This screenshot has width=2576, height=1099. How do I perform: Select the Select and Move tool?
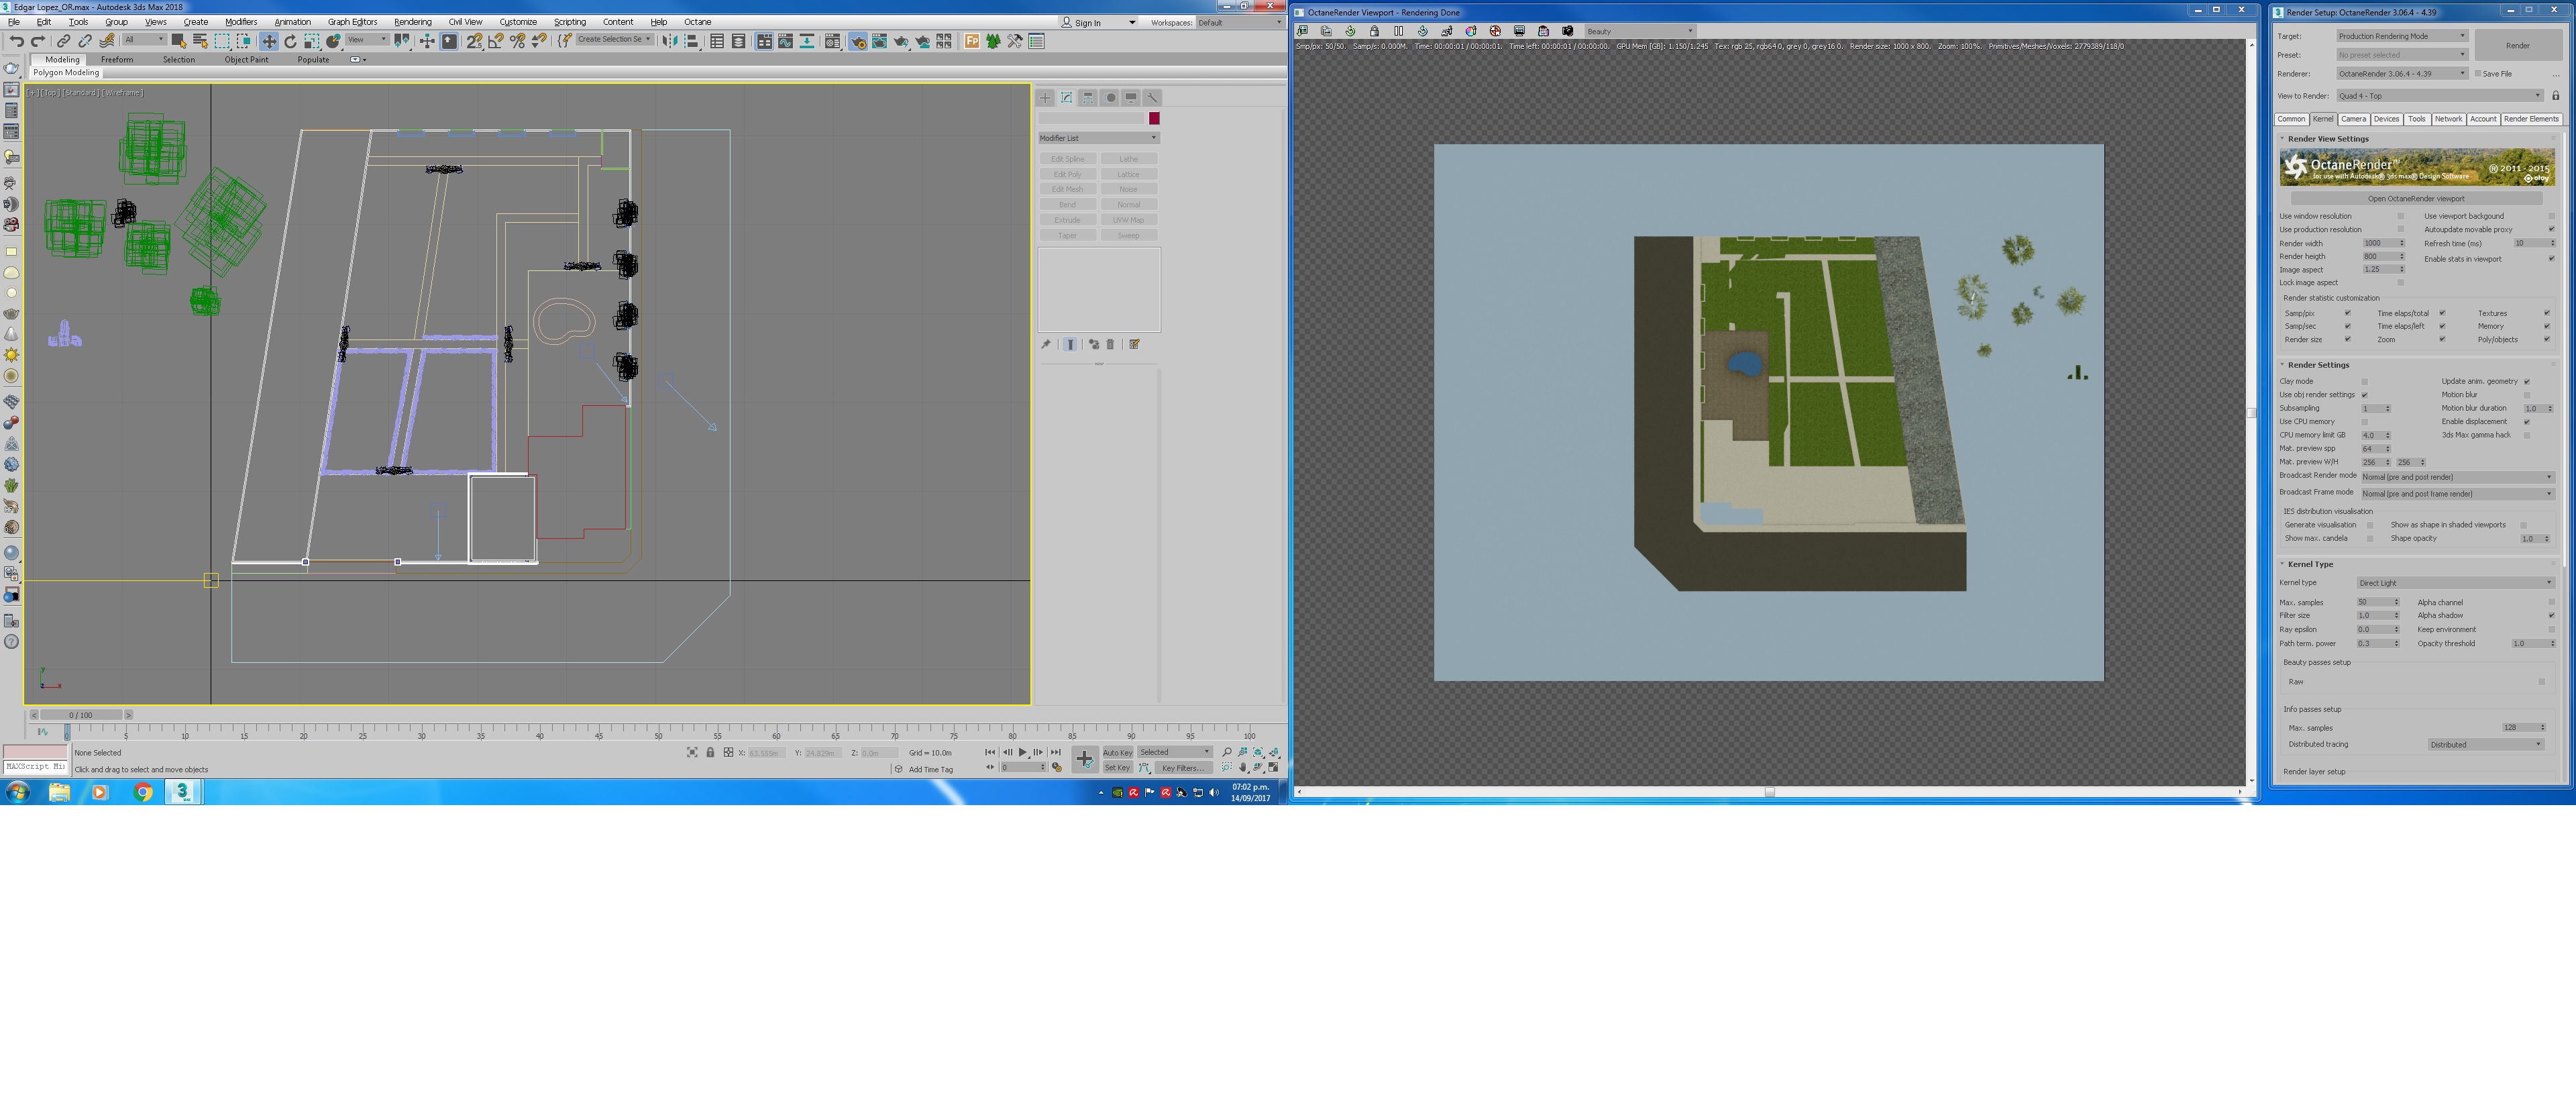[x=268, y=41]
